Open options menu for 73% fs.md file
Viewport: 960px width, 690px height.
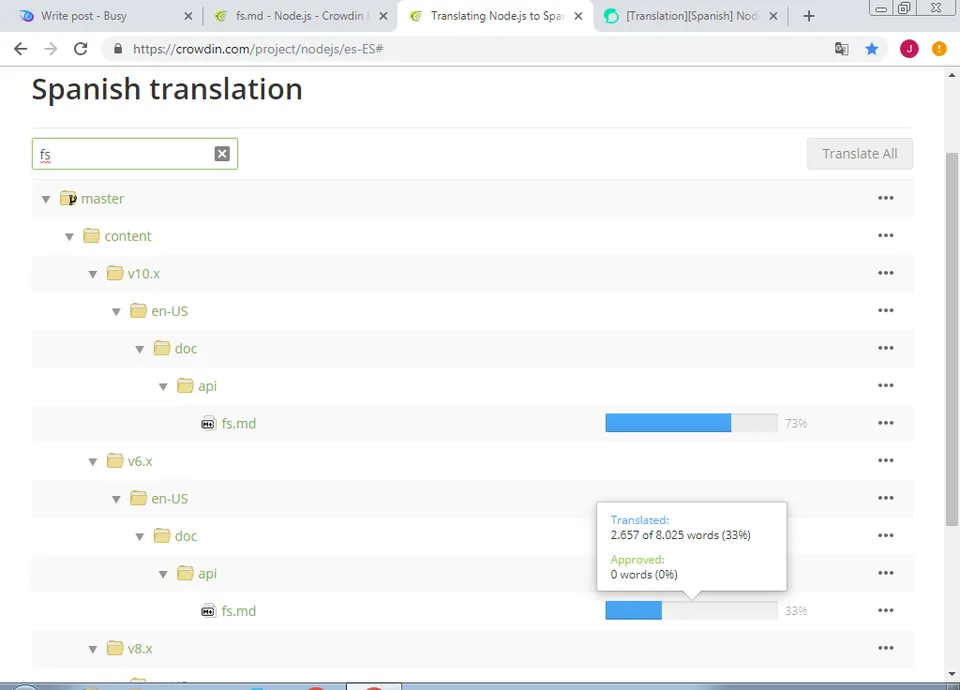point(885,423)
